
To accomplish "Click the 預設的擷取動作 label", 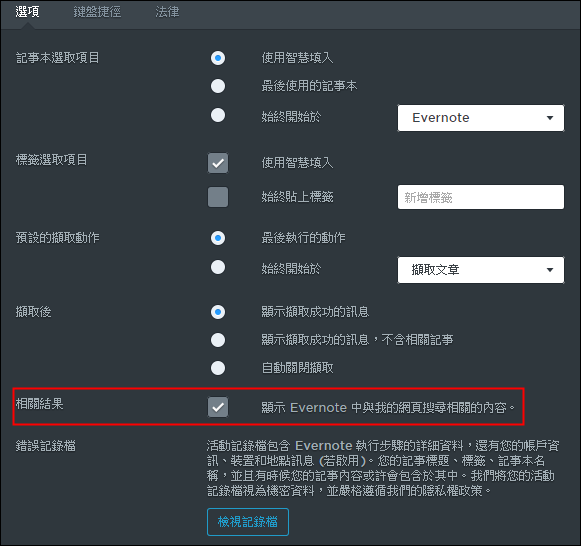I will pyautogui.click(x=57, y=238).
